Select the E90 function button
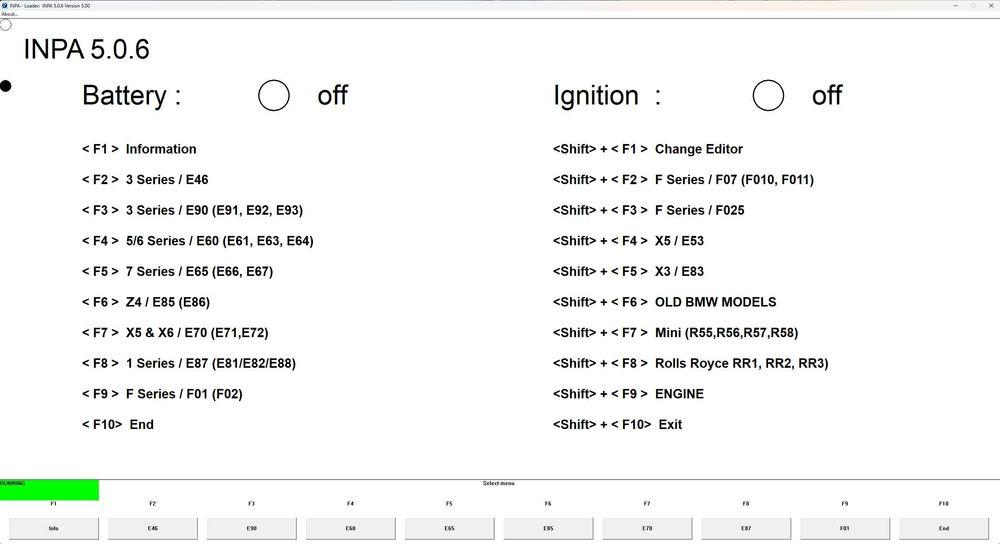 (x=251, y=528)
